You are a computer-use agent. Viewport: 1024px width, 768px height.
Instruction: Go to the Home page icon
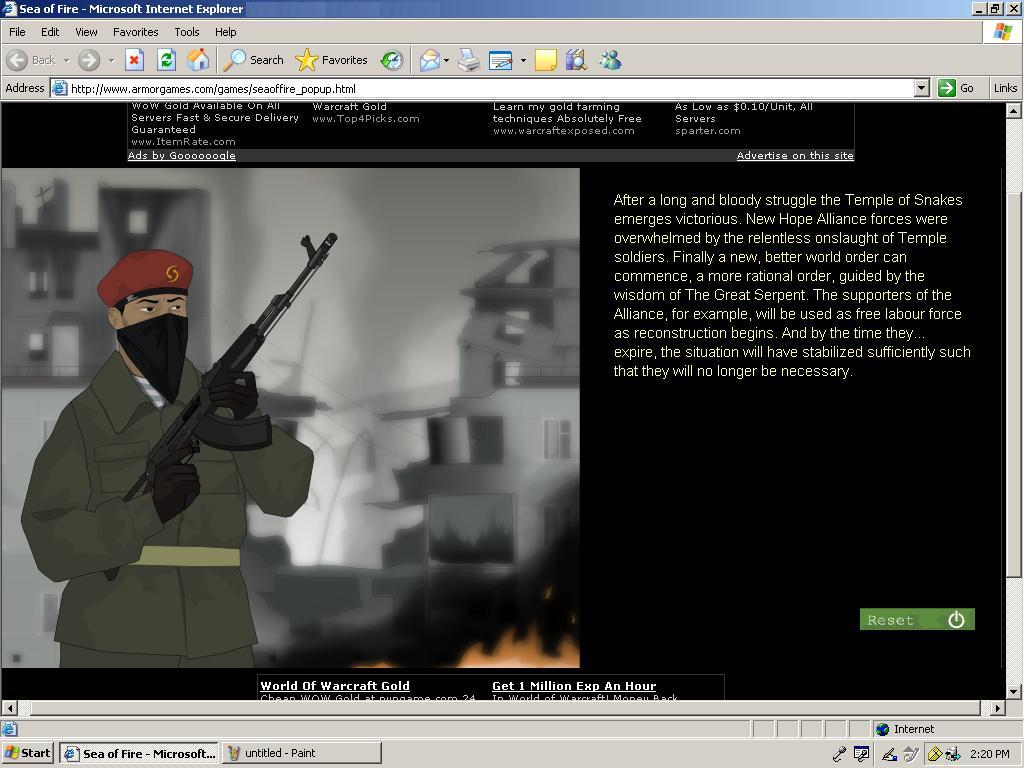point(198,60)
